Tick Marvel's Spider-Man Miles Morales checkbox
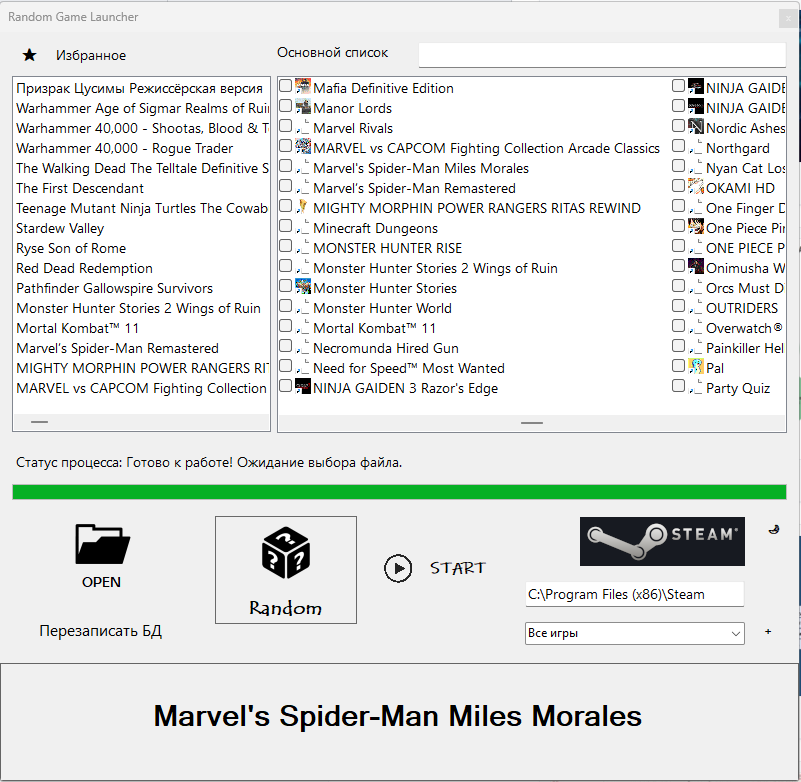Screen dimensions: 801x782 pyautogui.click(x=286, y=166)
